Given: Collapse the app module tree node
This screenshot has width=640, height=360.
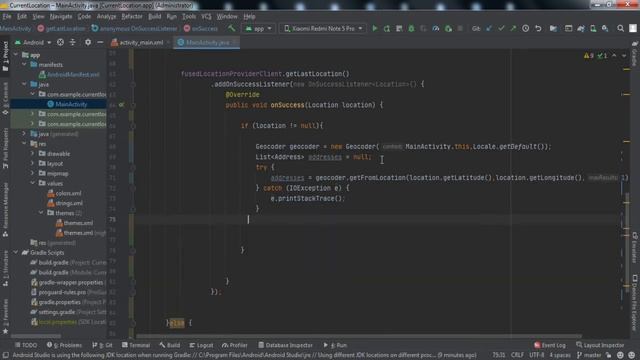Looking at the screenshot, I should coord(16,55).
